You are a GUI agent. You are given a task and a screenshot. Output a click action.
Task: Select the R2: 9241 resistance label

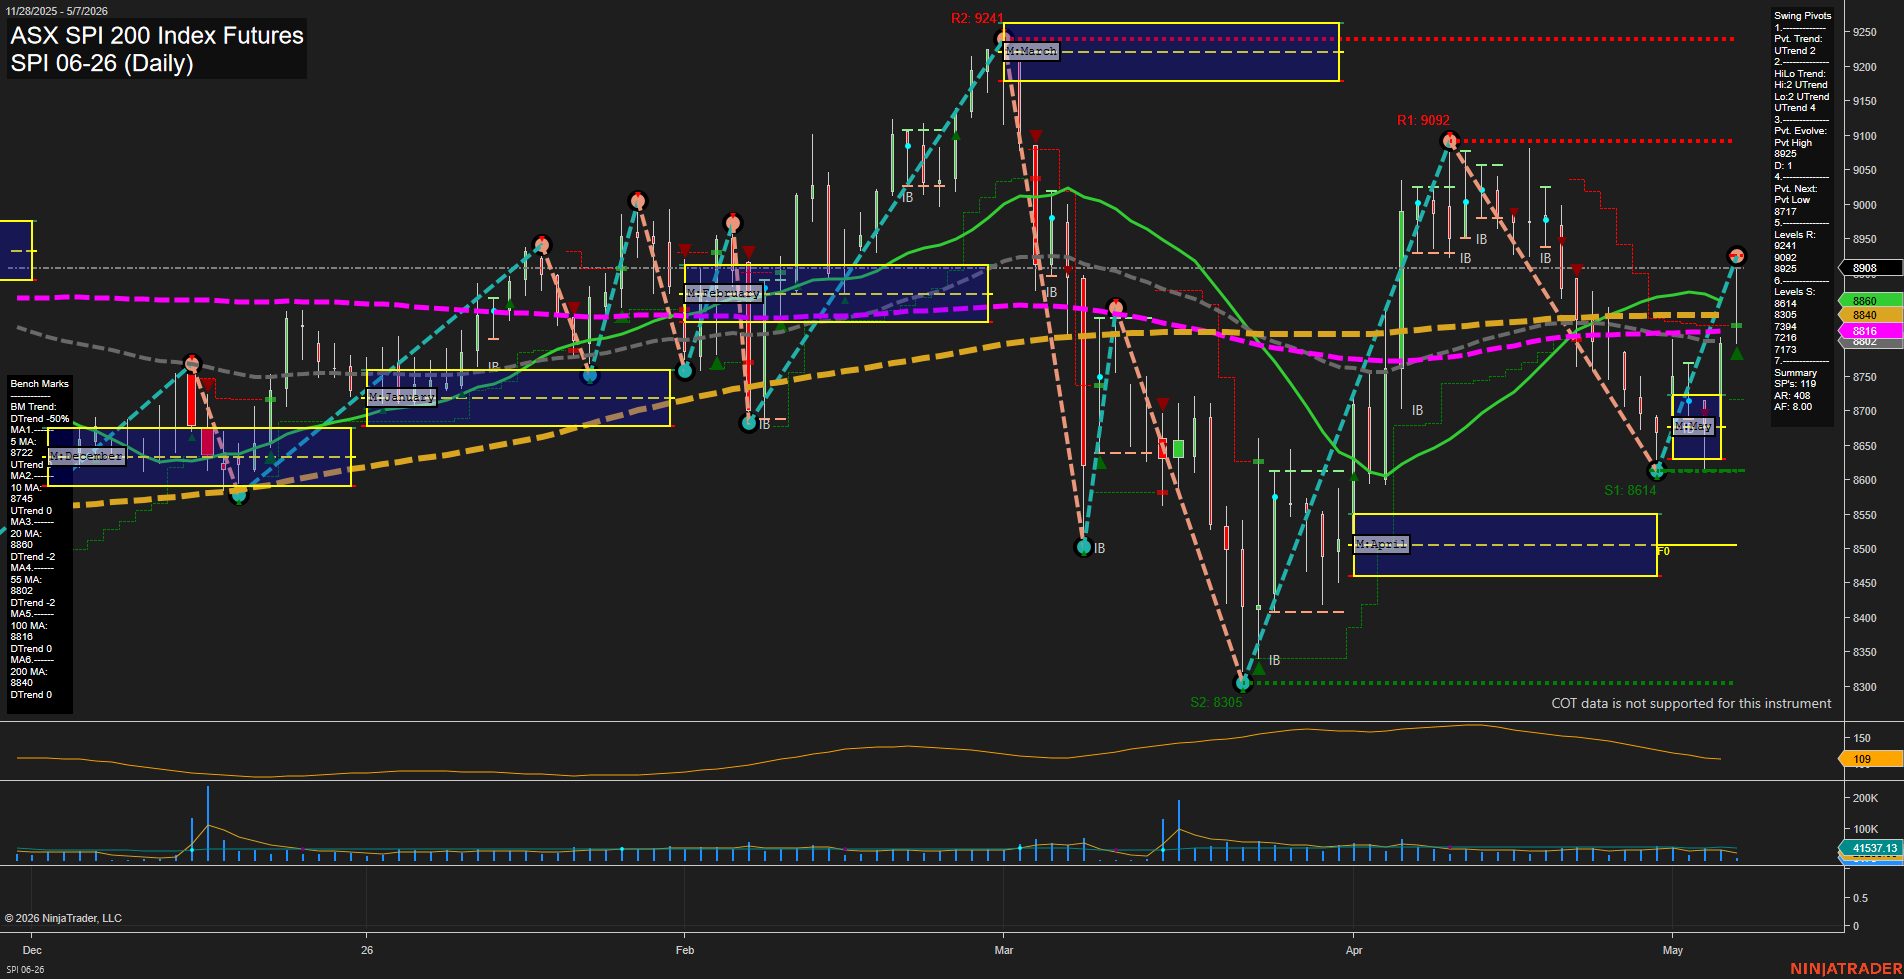click(x=976, y=18)
